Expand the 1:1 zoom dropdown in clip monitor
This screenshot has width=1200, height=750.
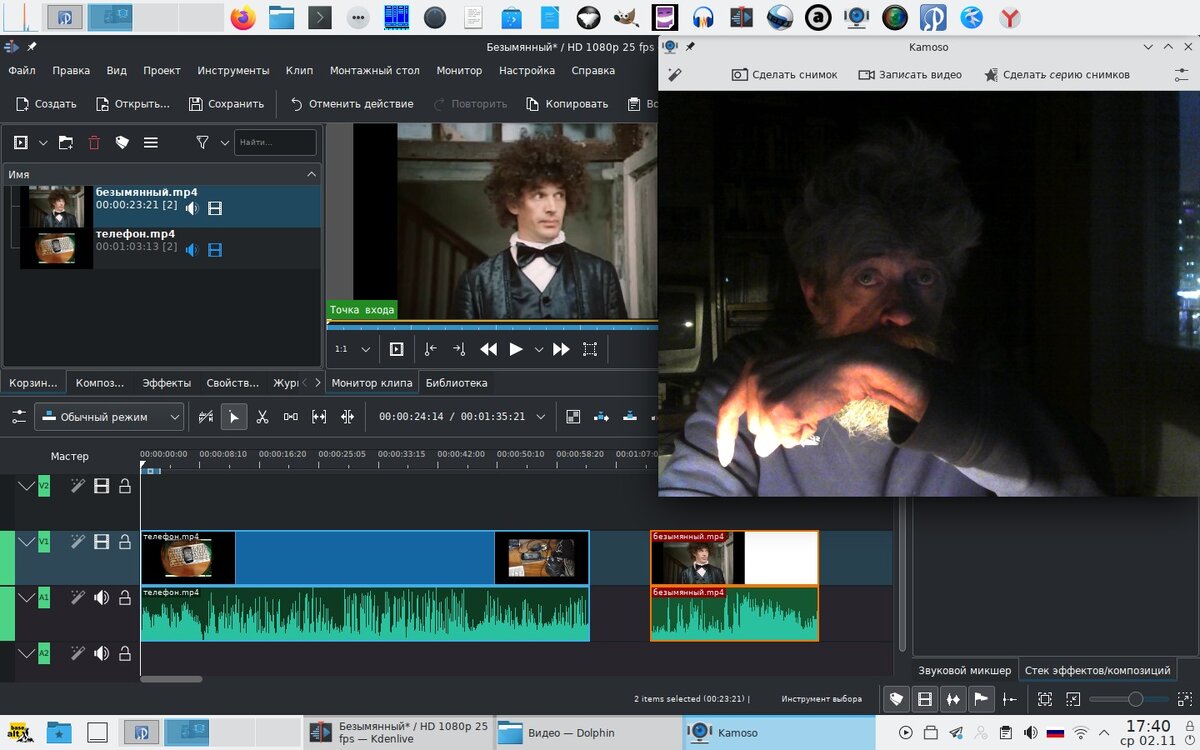click(x=366, y=349)
